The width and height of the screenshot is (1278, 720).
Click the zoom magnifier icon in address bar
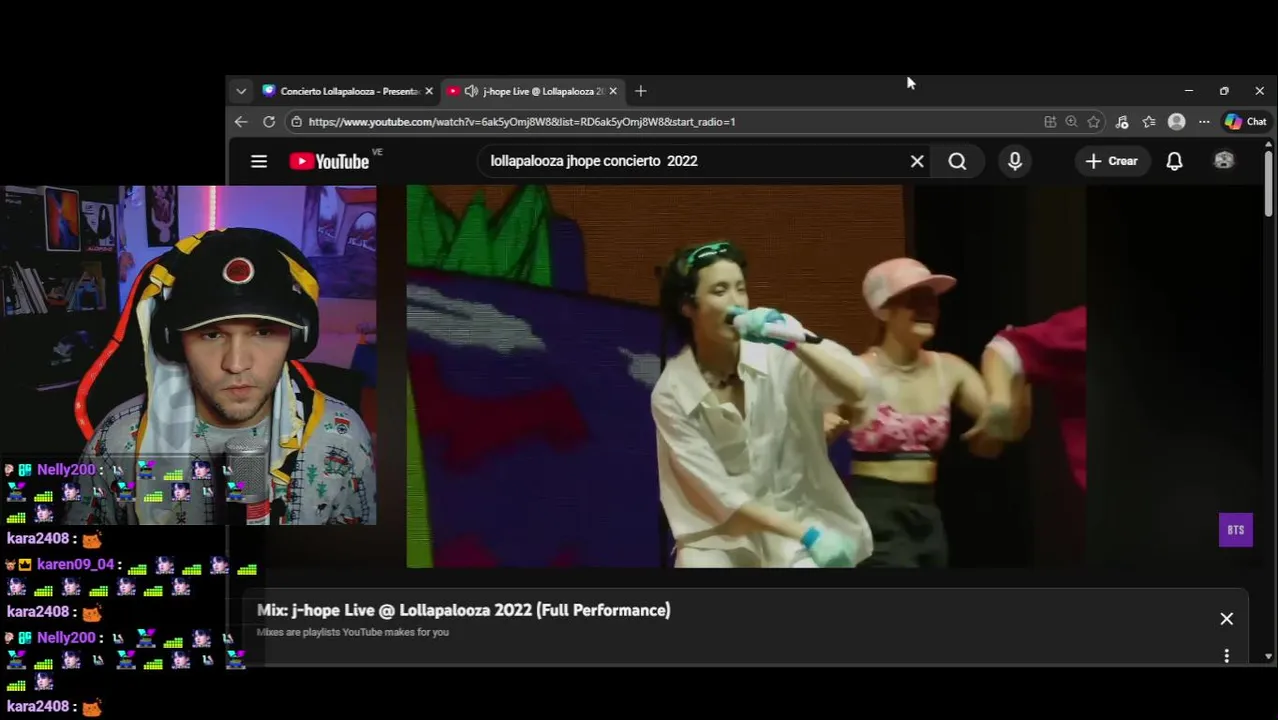click(x=1072, y=122)
